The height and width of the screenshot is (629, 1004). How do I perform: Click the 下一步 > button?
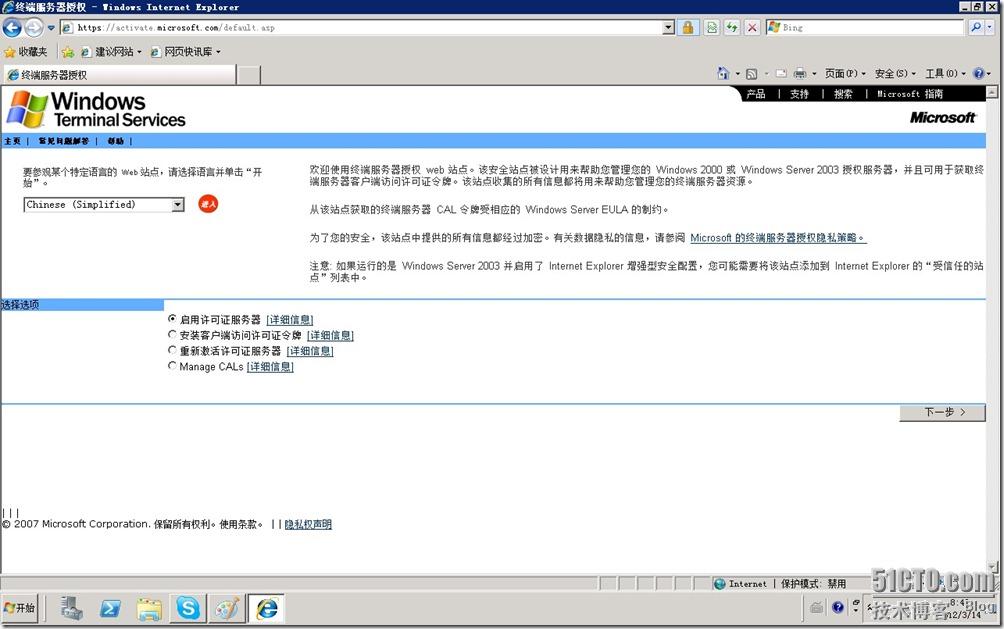coord(942,413)
